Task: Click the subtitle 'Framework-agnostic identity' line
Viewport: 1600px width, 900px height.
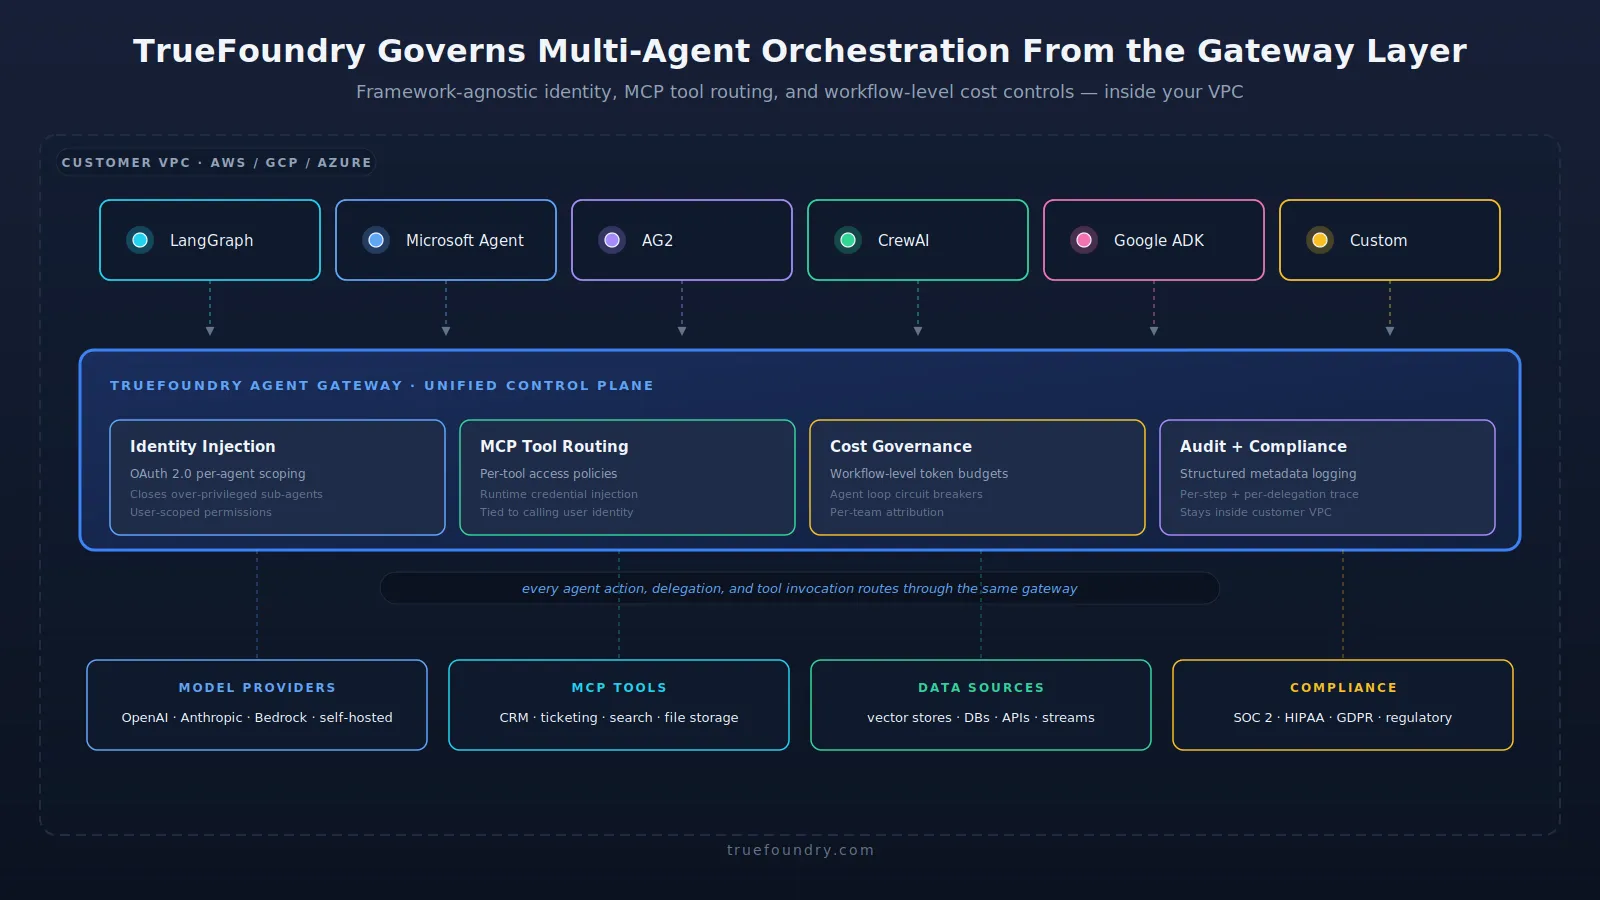Action: 800,92
